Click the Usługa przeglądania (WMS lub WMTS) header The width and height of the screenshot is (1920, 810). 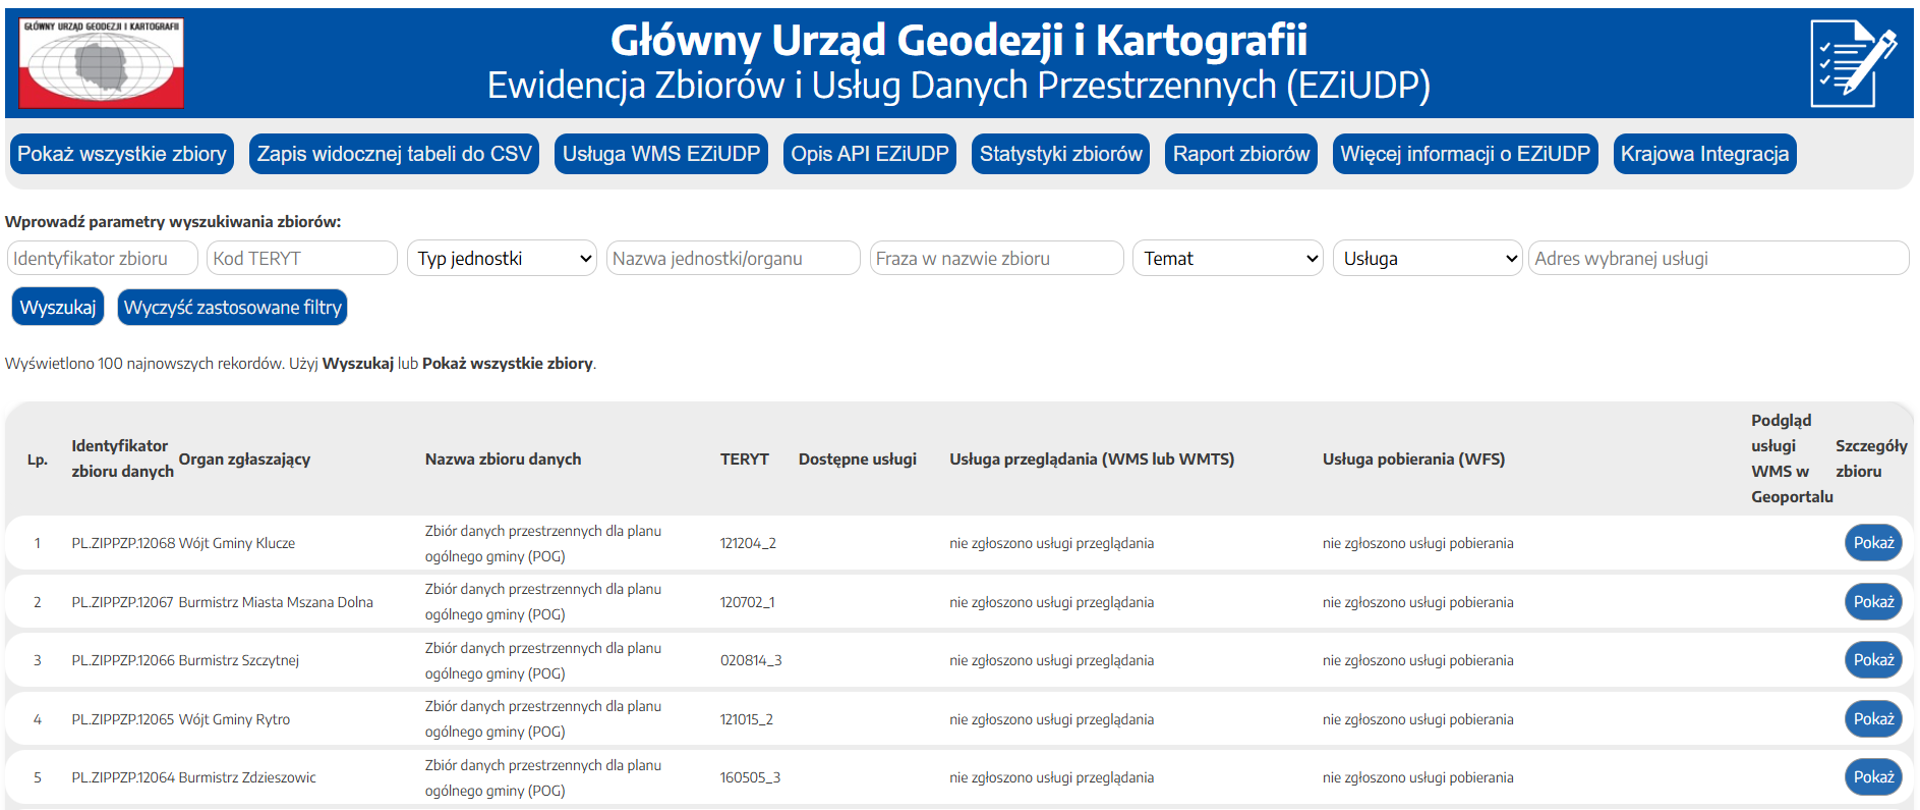pyautogui.click(x=1092, y=459)
